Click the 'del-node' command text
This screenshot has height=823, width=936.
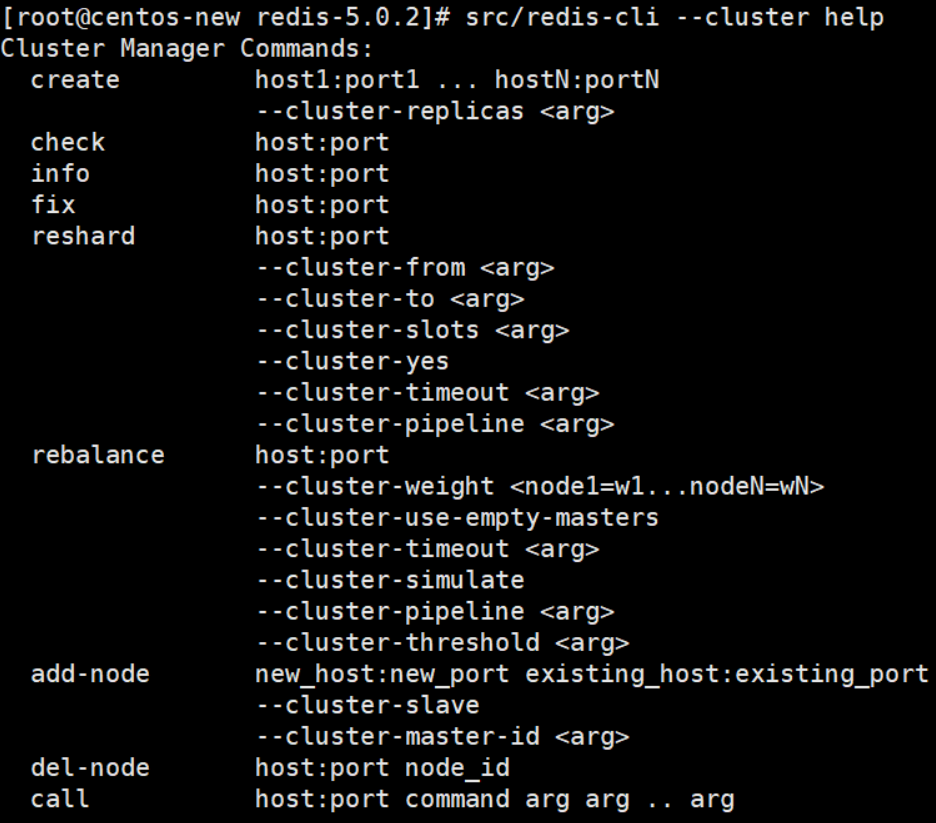coord(90,767)
